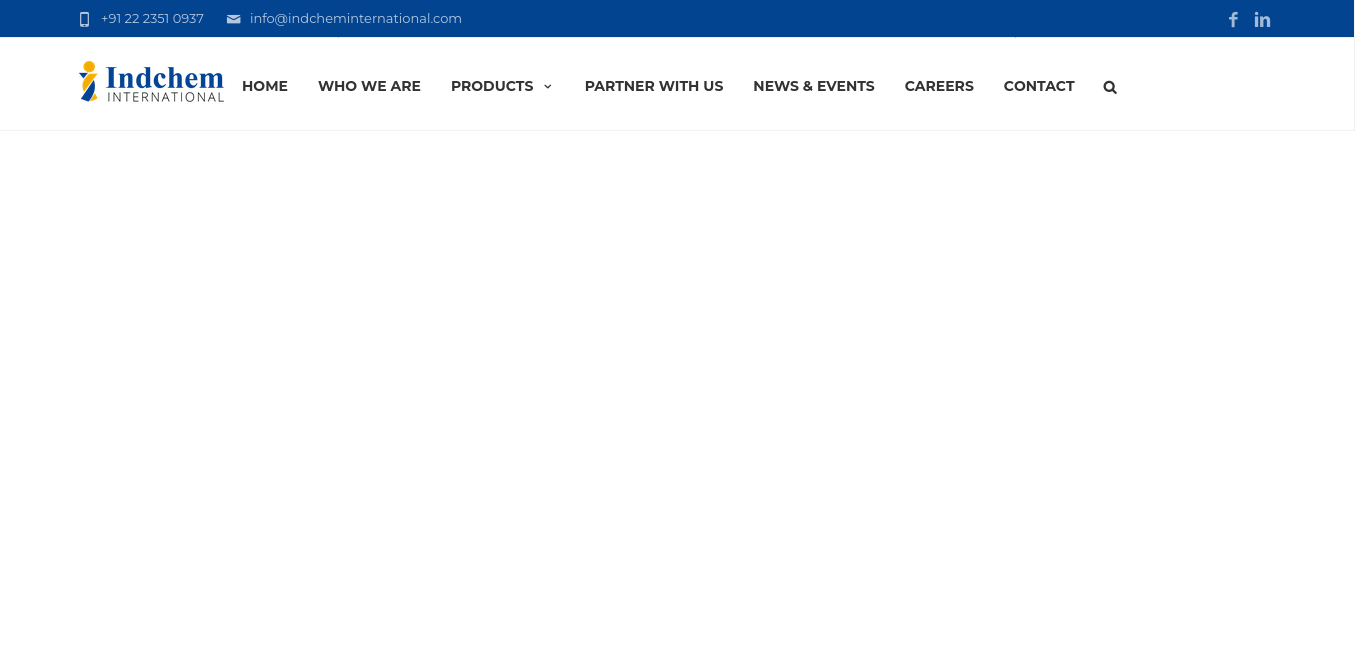Open the Contact page
This screenshot has height=651, width=1366.
pos(1039,86)
